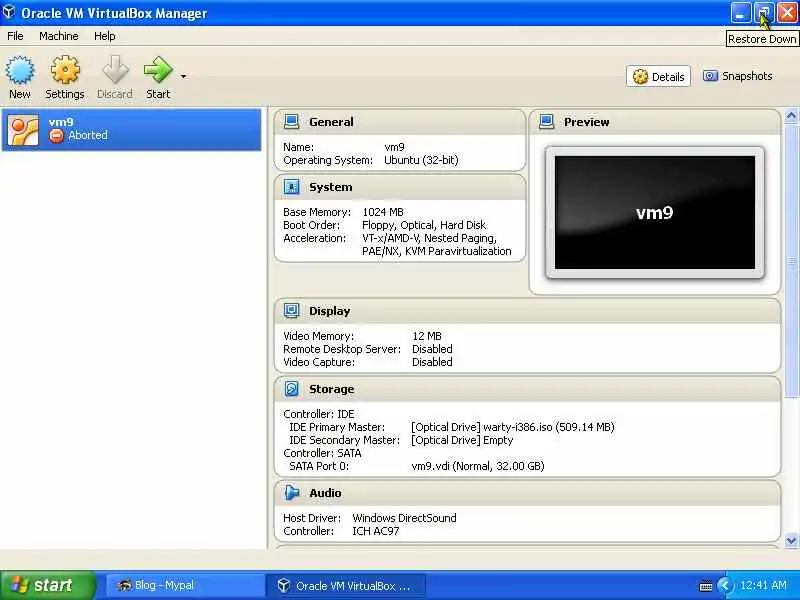This screenshot has width=800, height=600.
Task: Click the vm9 preview thumbnail
Action: (655, 212)
